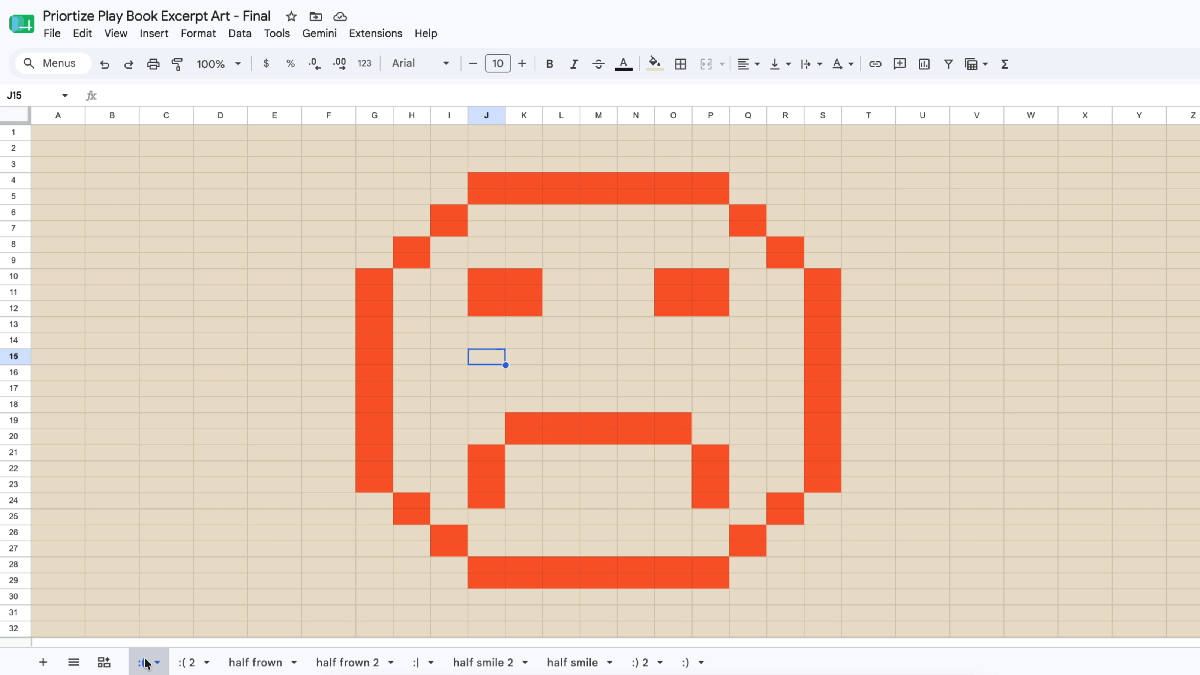Image resolution: width=1200 pixels, height=675 pixels.
Task: Open the Tools menu
Action: (x=277, y=33)
